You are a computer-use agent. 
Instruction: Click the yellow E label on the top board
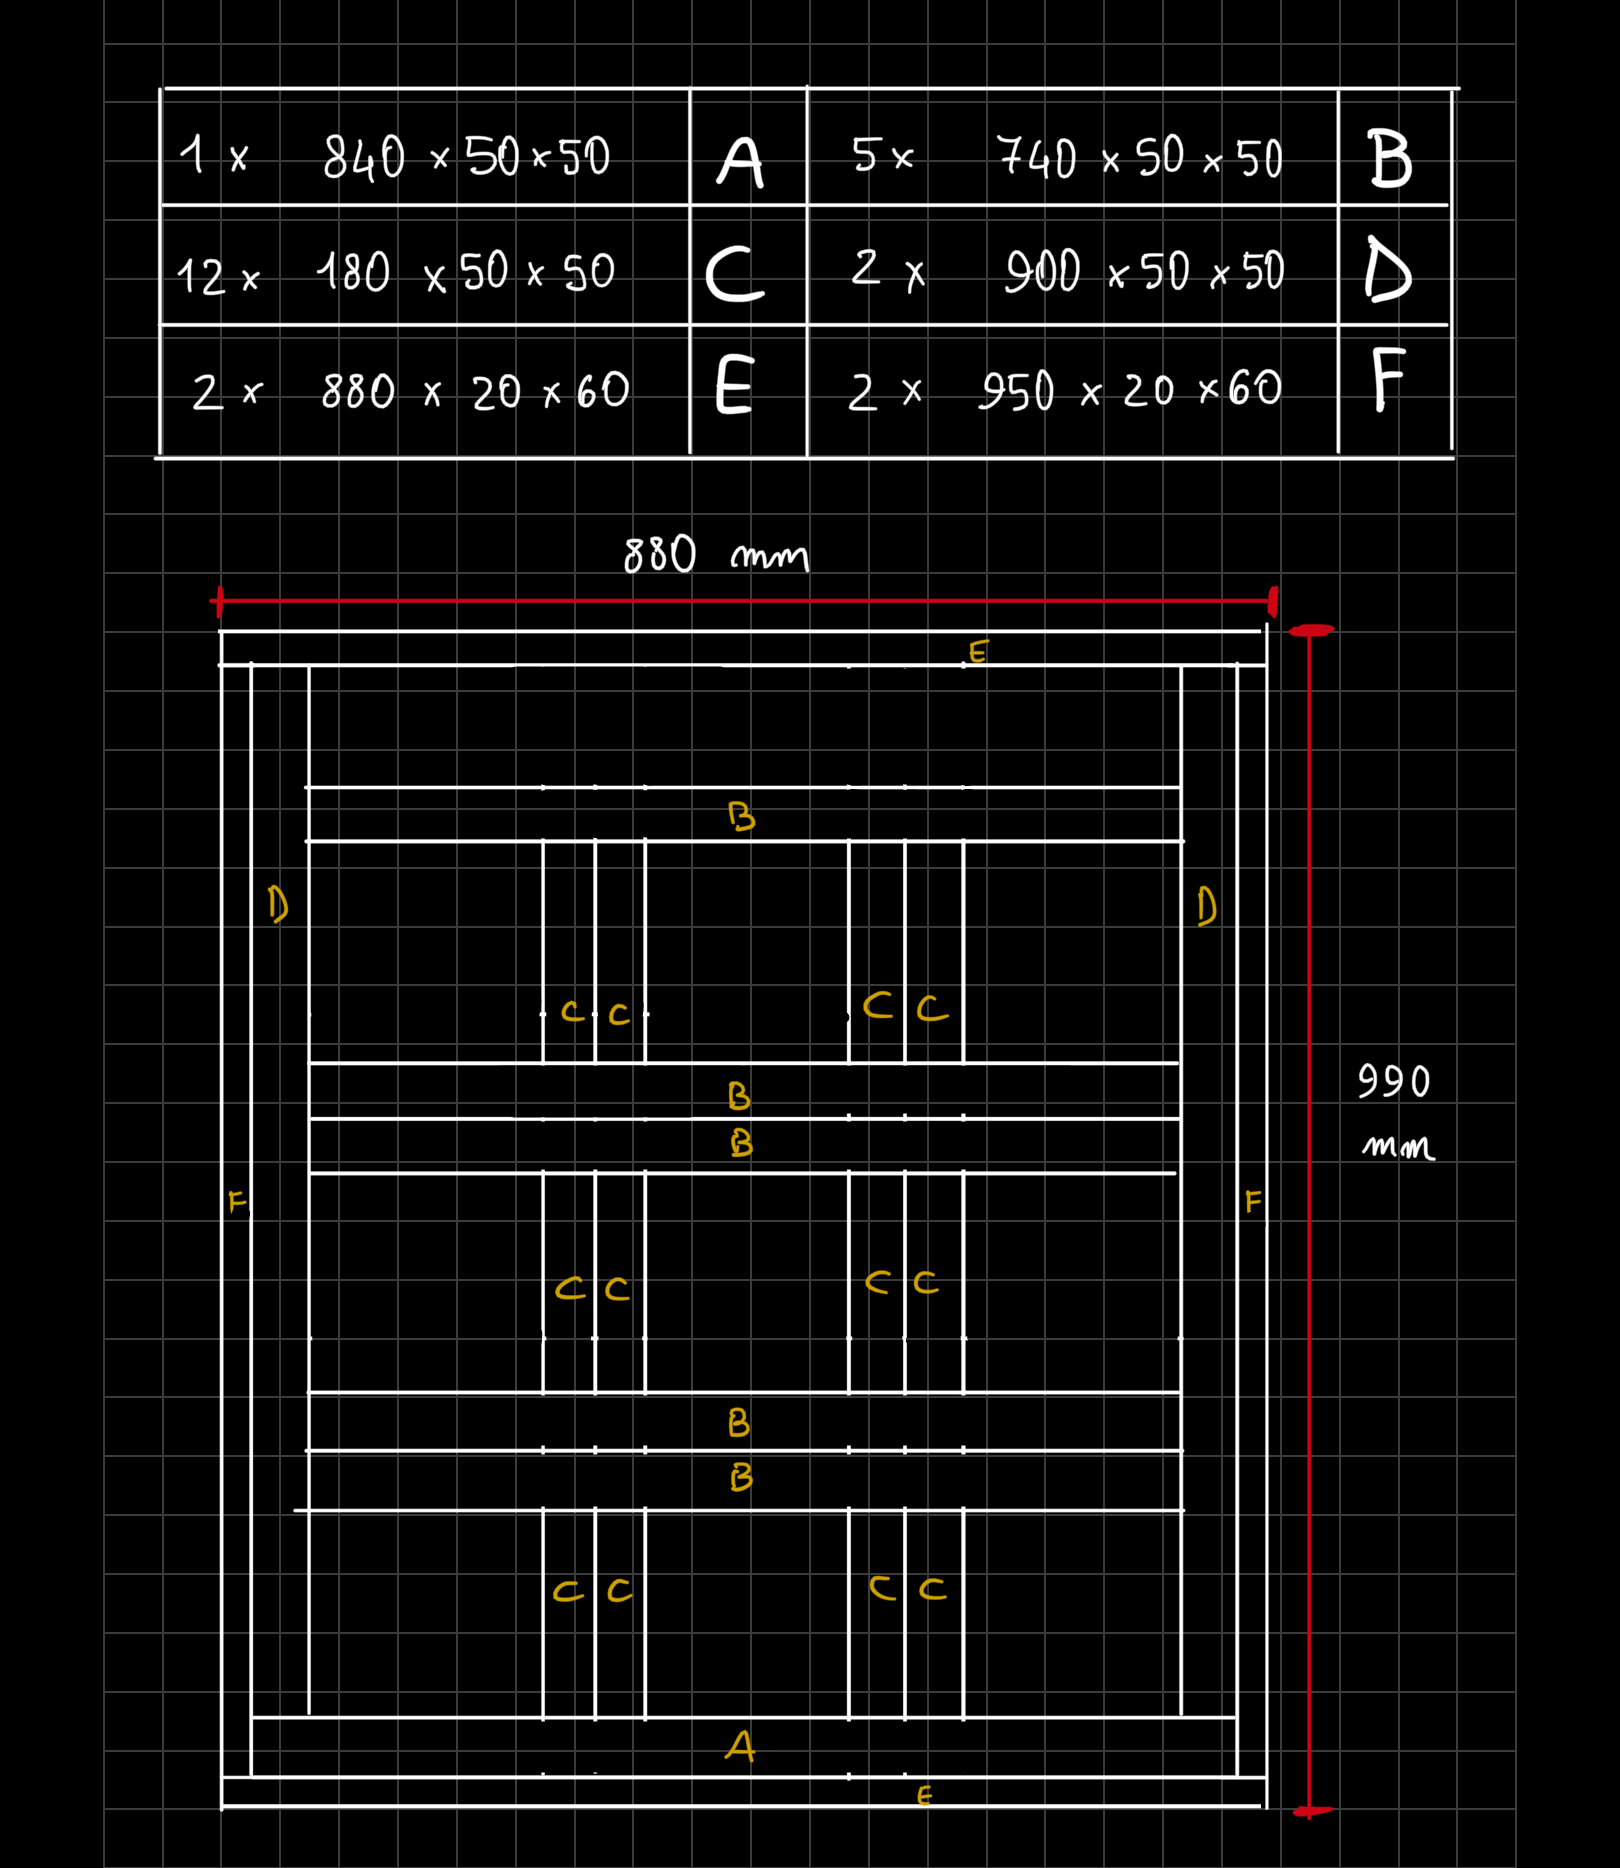[x=978, y=653]
